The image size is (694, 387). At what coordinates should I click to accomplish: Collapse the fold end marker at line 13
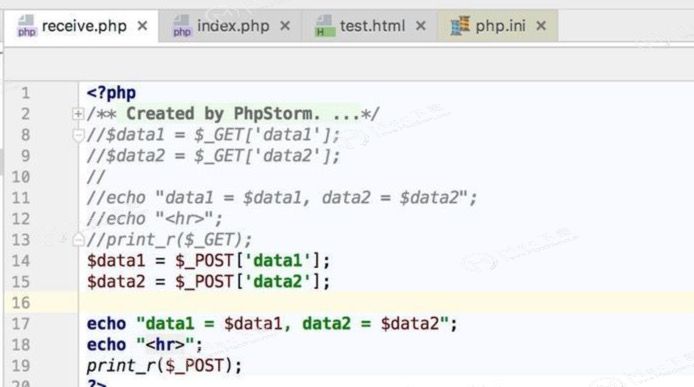pos(78,240)
